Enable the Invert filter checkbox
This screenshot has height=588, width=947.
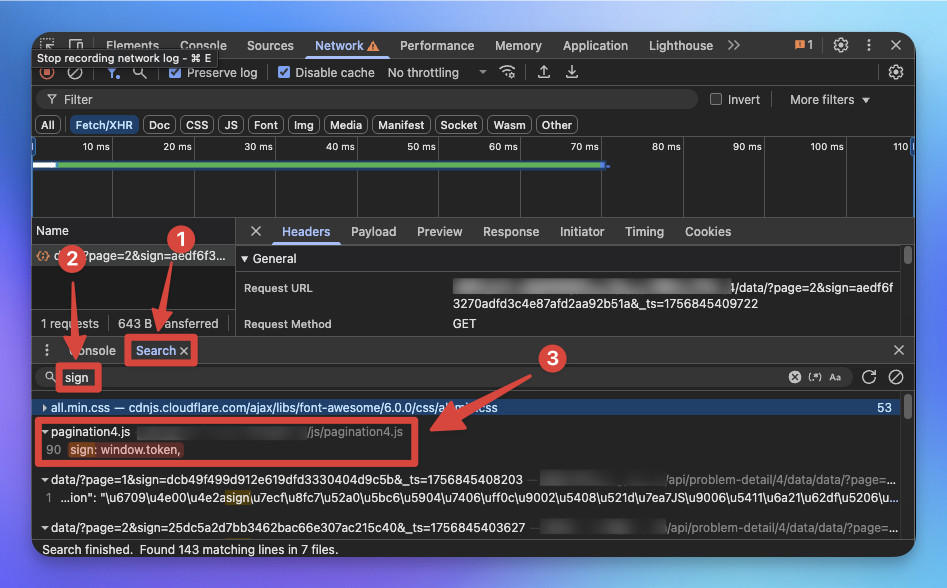click(716, 99)
